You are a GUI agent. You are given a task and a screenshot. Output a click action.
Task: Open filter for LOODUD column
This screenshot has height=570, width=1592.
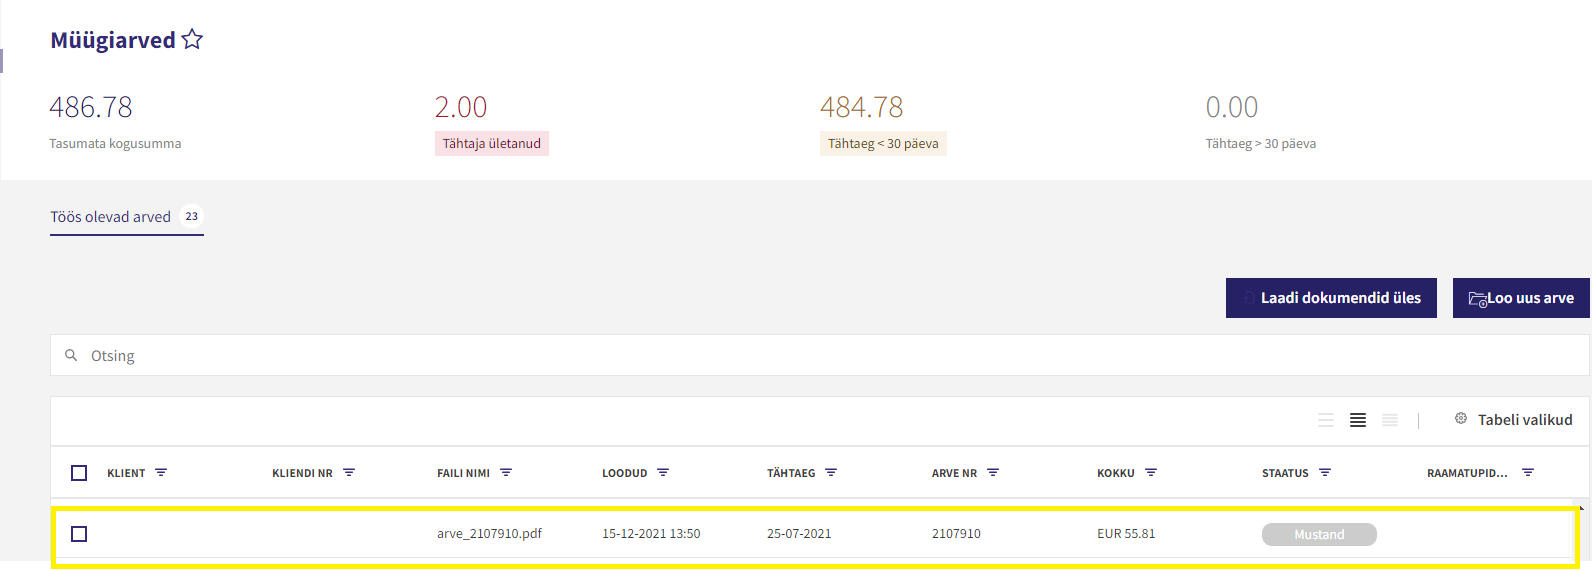tap(663, 472)
